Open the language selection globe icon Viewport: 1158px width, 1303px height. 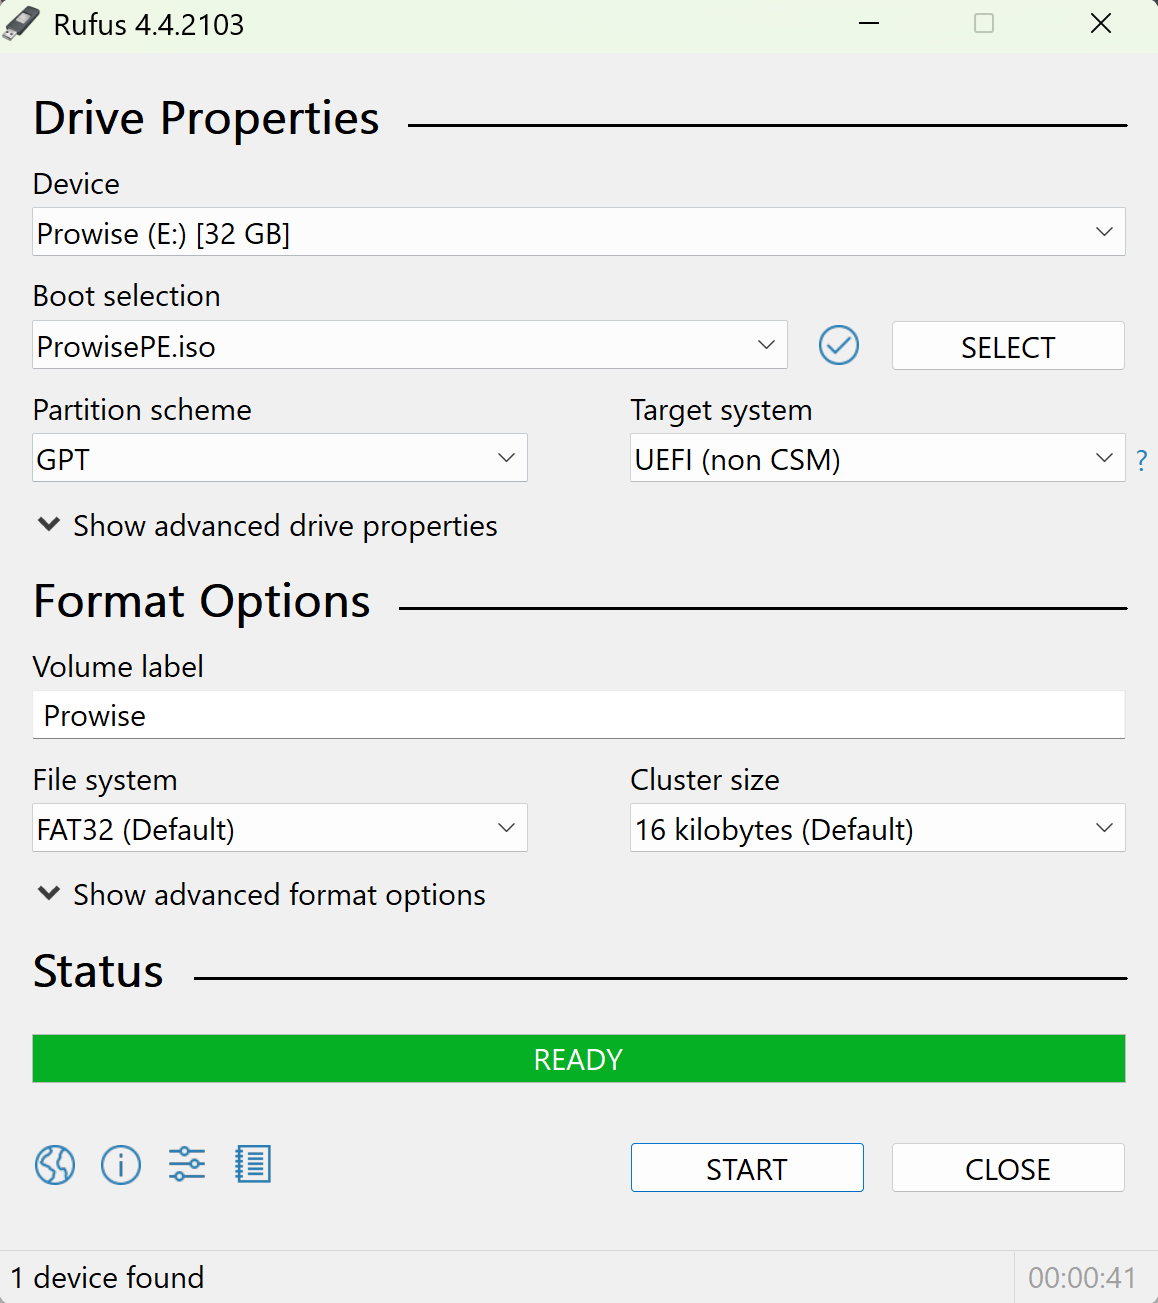(x=55, y=1165)
